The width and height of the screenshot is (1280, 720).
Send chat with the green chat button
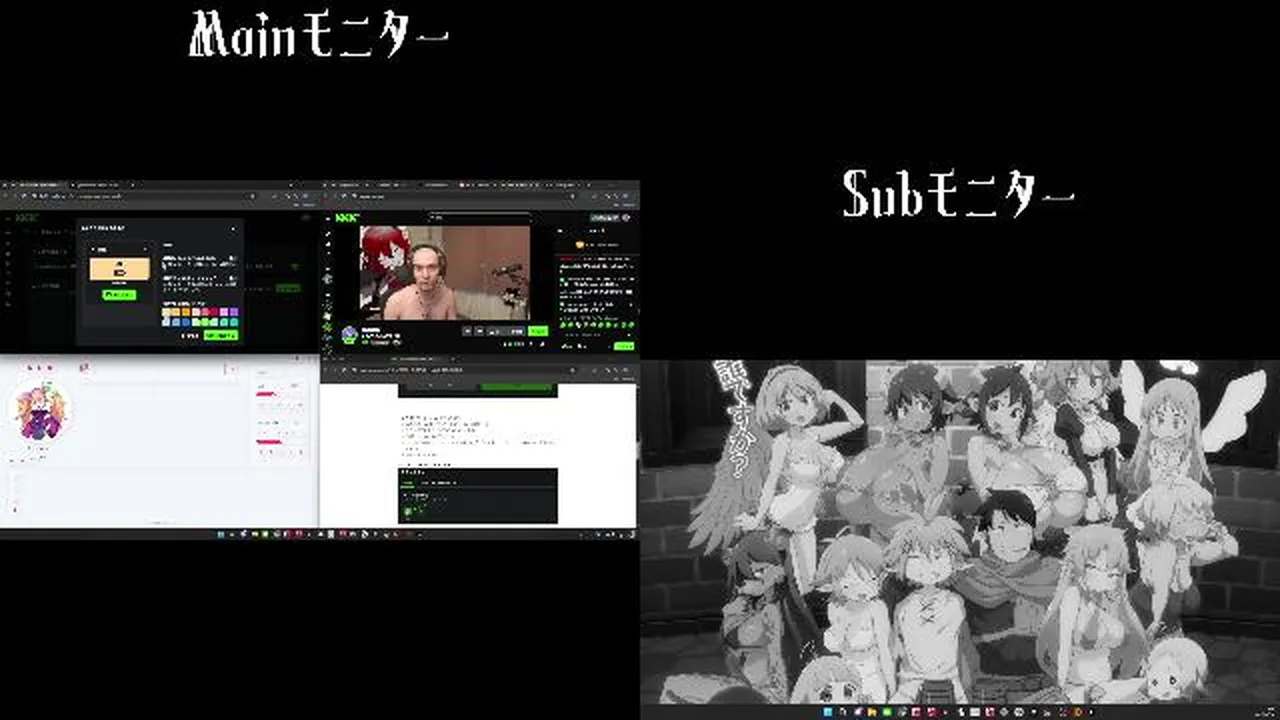tap(625, 346)
